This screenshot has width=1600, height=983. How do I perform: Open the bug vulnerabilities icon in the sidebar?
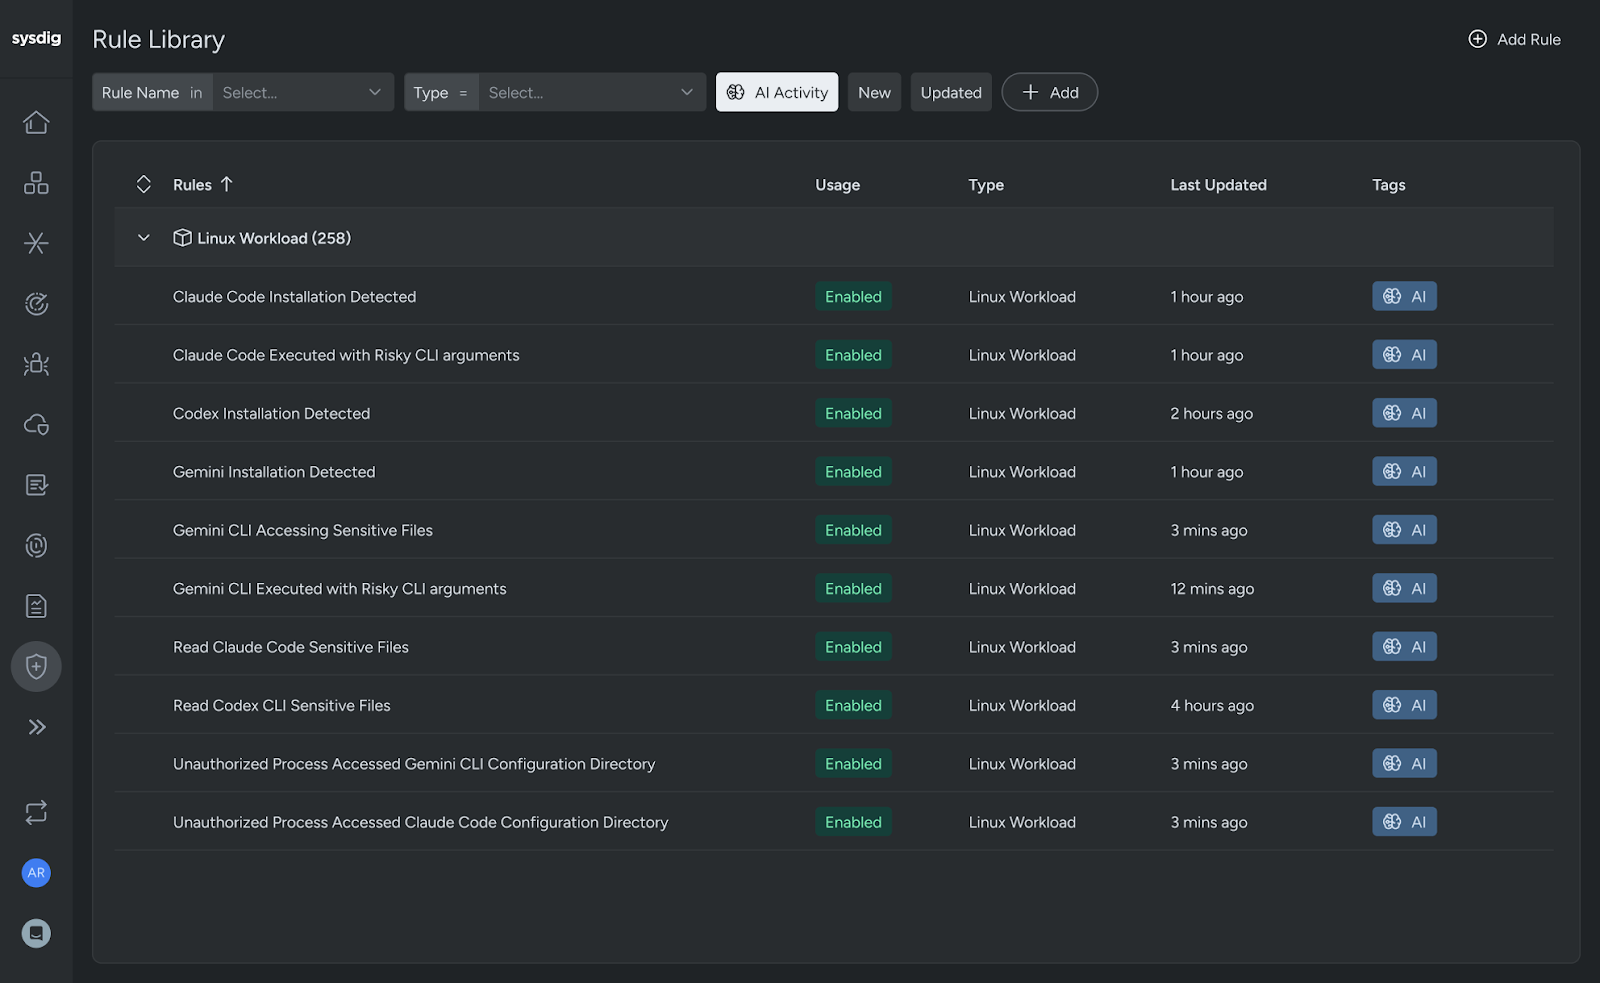(x=36, y=364)
